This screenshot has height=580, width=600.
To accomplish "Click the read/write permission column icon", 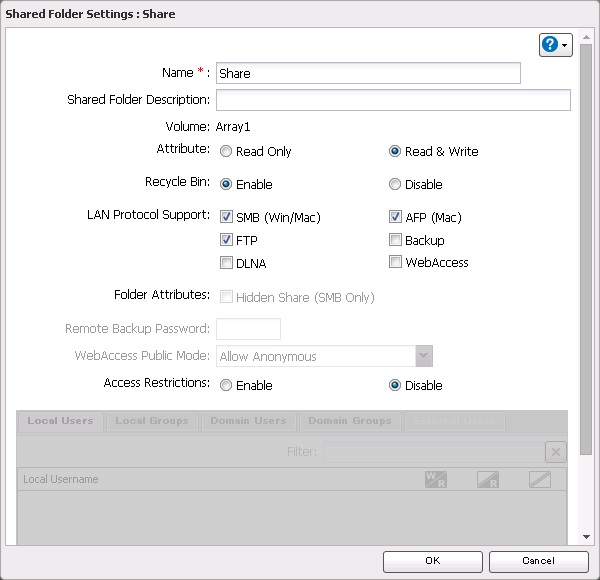I will click(436, 479).
